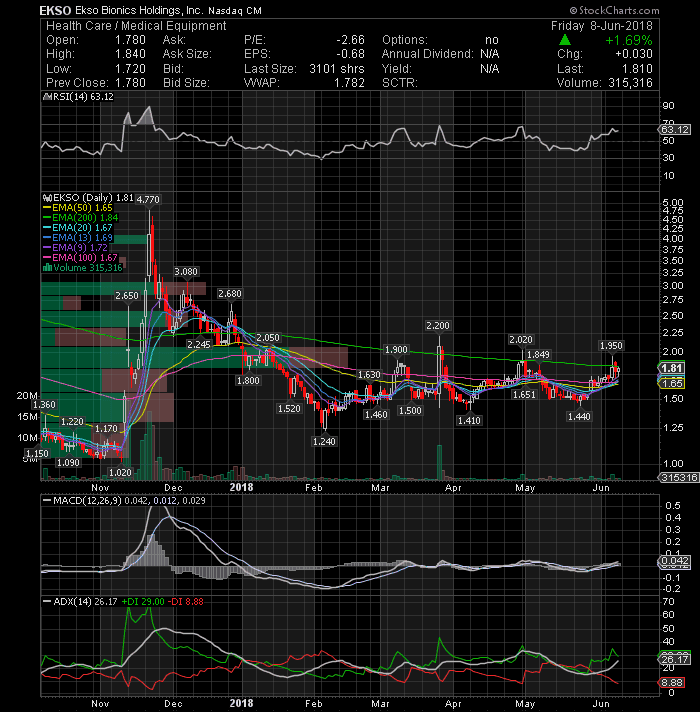Click the Health Care / Medical Equipment sector text
The height and width of the screenshot is (712, 700).
[x=136, y=26]
